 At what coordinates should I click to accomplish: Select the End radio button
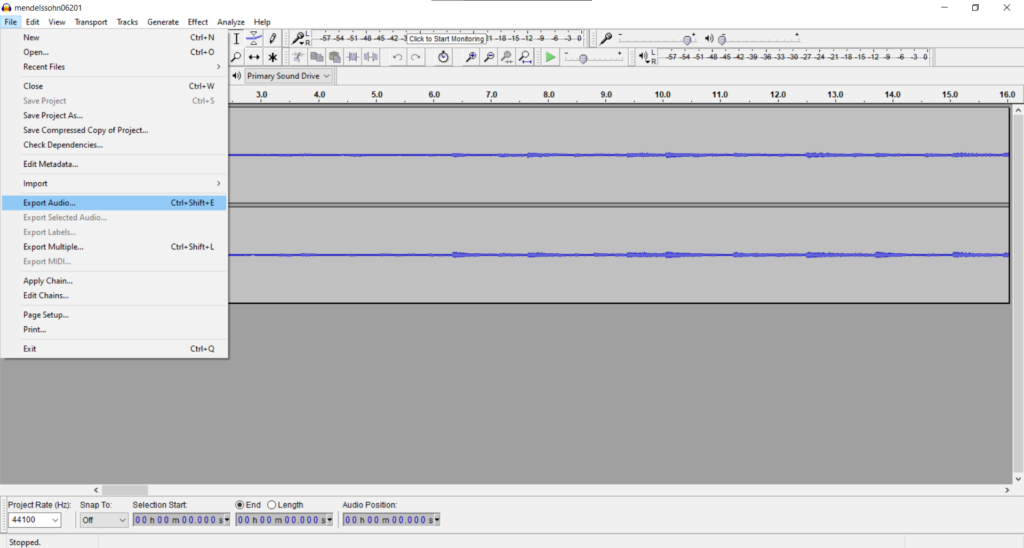click(x=240, y=505)
